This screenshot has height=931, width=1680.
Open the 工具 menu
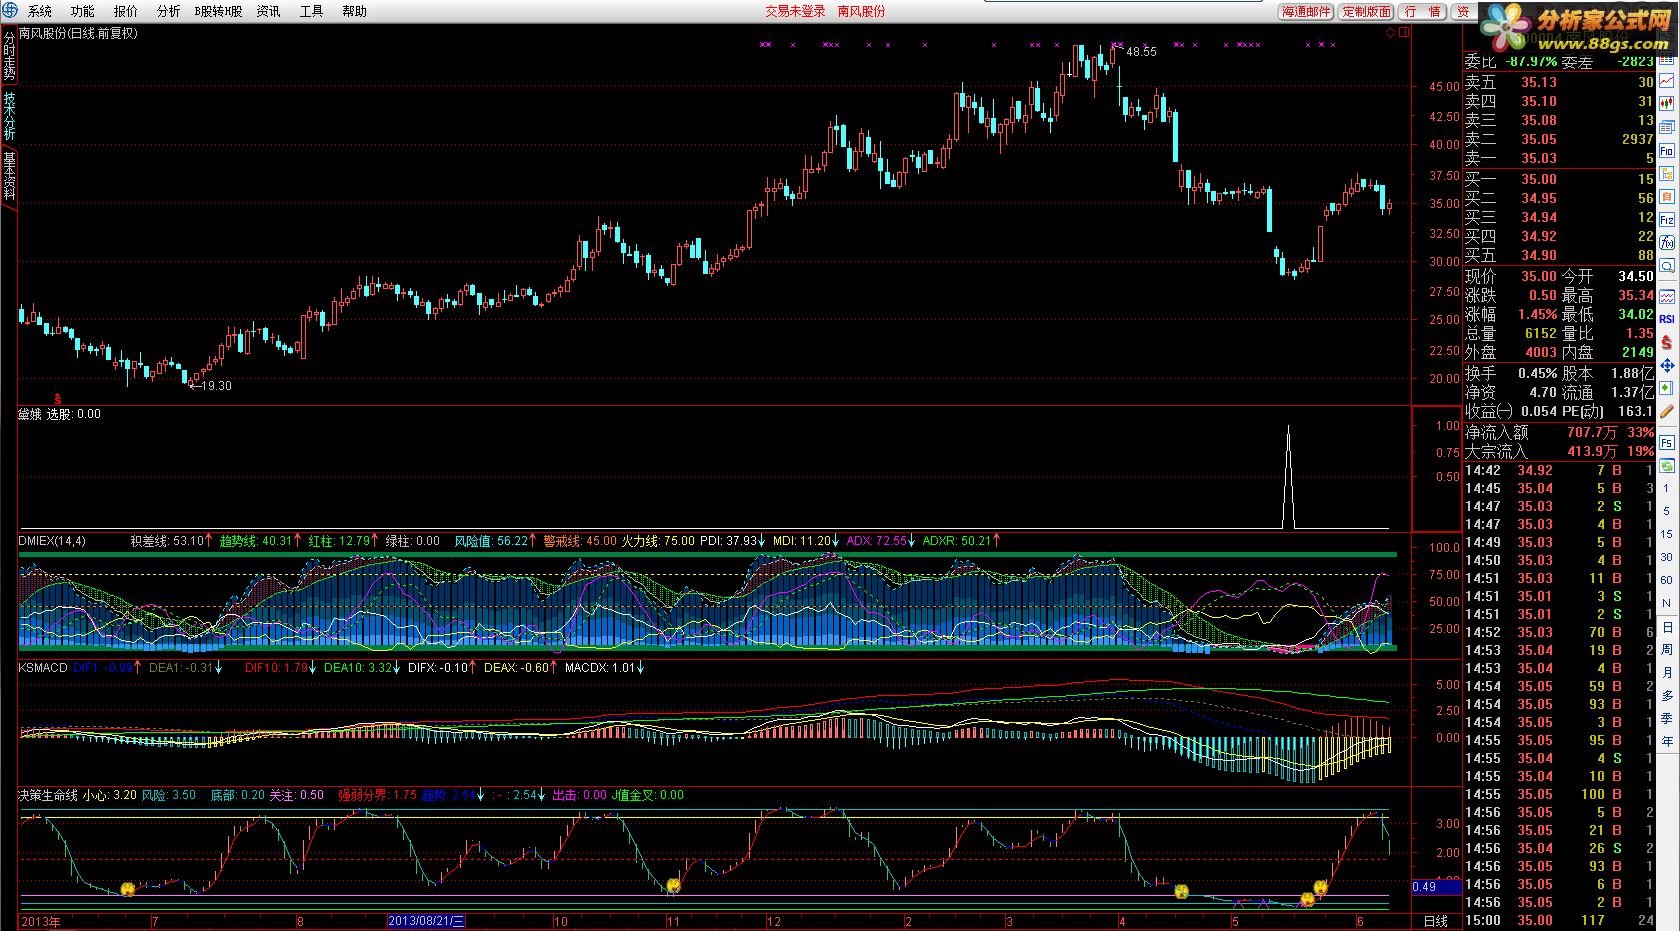(x=312, y=11)
